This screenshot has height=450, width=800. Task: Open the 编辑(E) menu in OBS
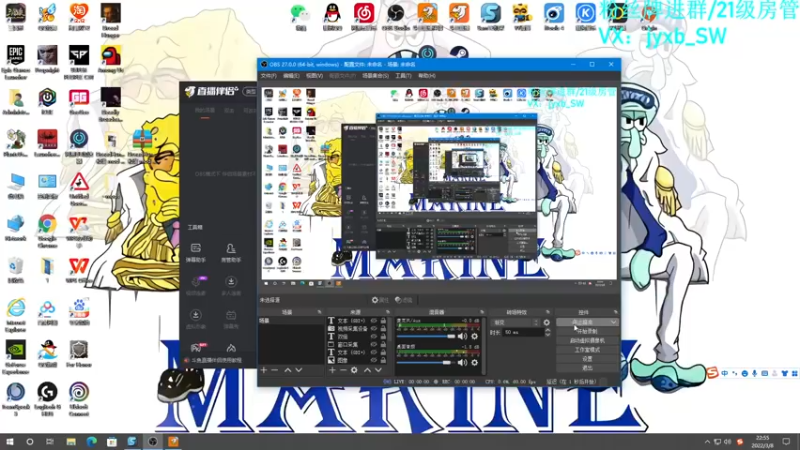click(291, 76)
